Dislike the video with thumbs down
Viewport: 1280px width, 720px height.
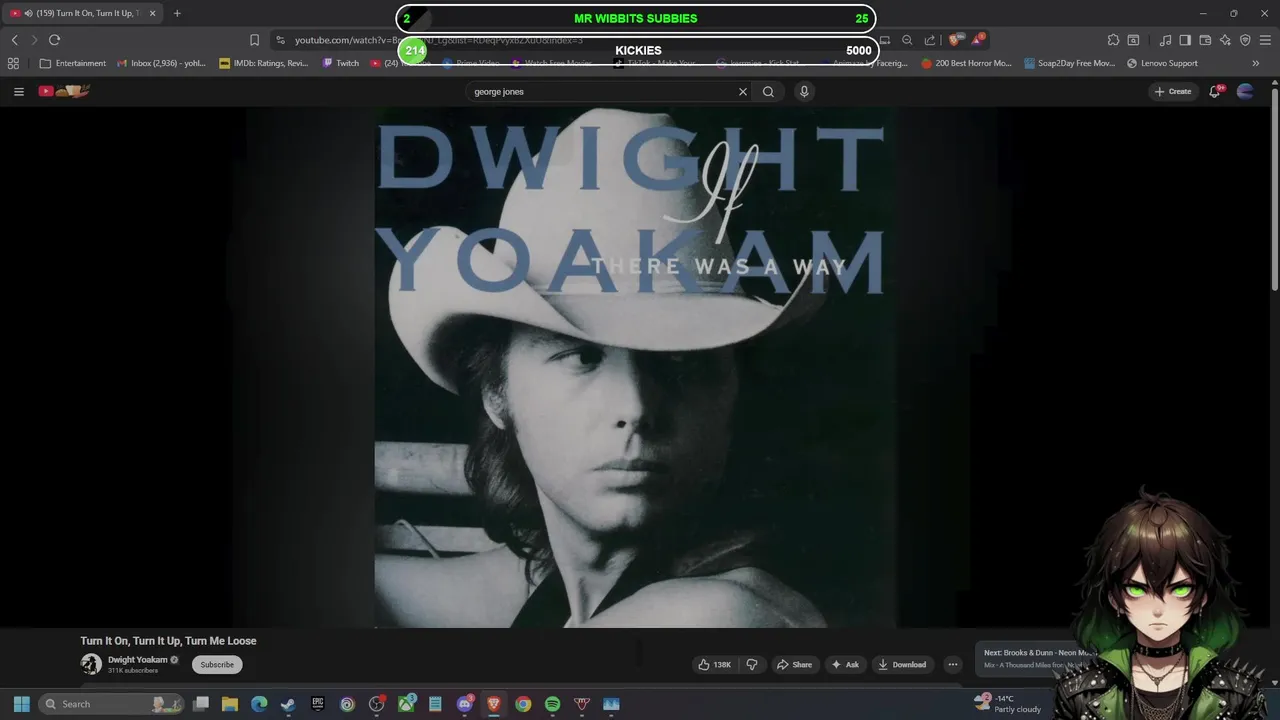tap(752, 664)
